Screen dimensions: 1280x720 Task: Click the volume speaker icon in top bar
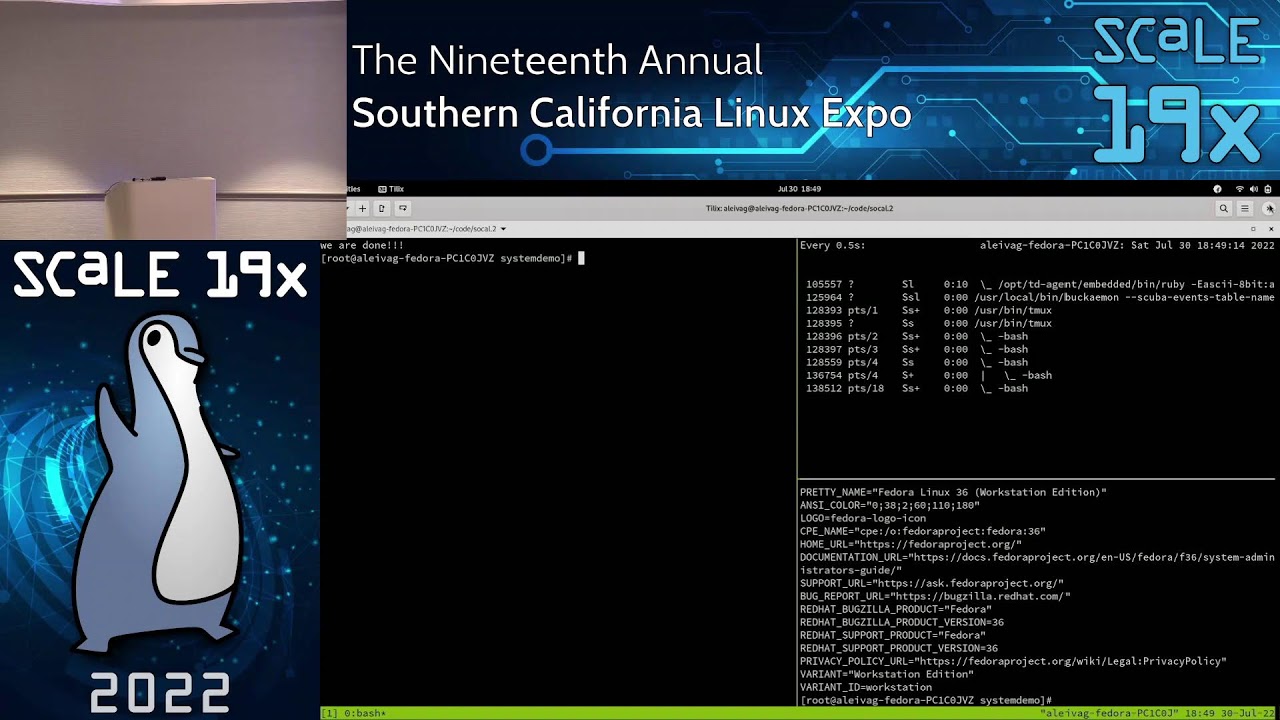coord(1254,189)
